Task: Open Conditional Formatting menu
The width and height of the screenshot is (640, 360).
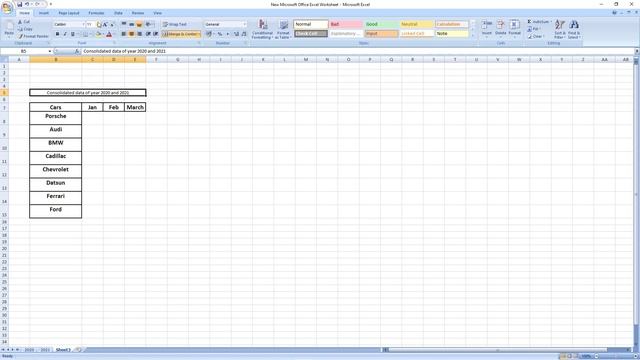Action: point(262,29)
